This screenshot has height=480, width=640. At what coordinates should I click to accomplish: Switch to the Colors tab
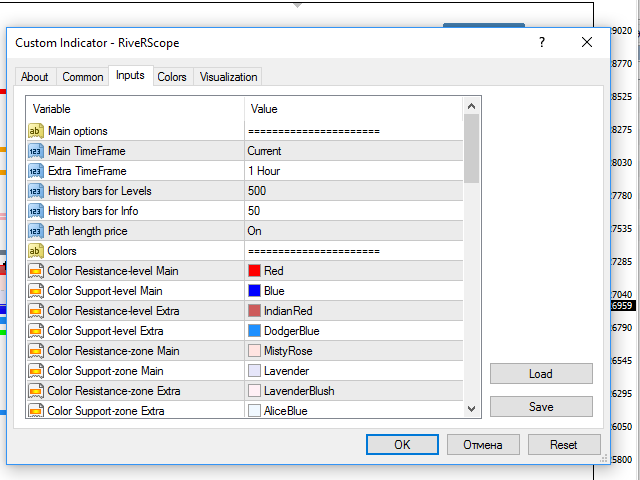(172, 77)
